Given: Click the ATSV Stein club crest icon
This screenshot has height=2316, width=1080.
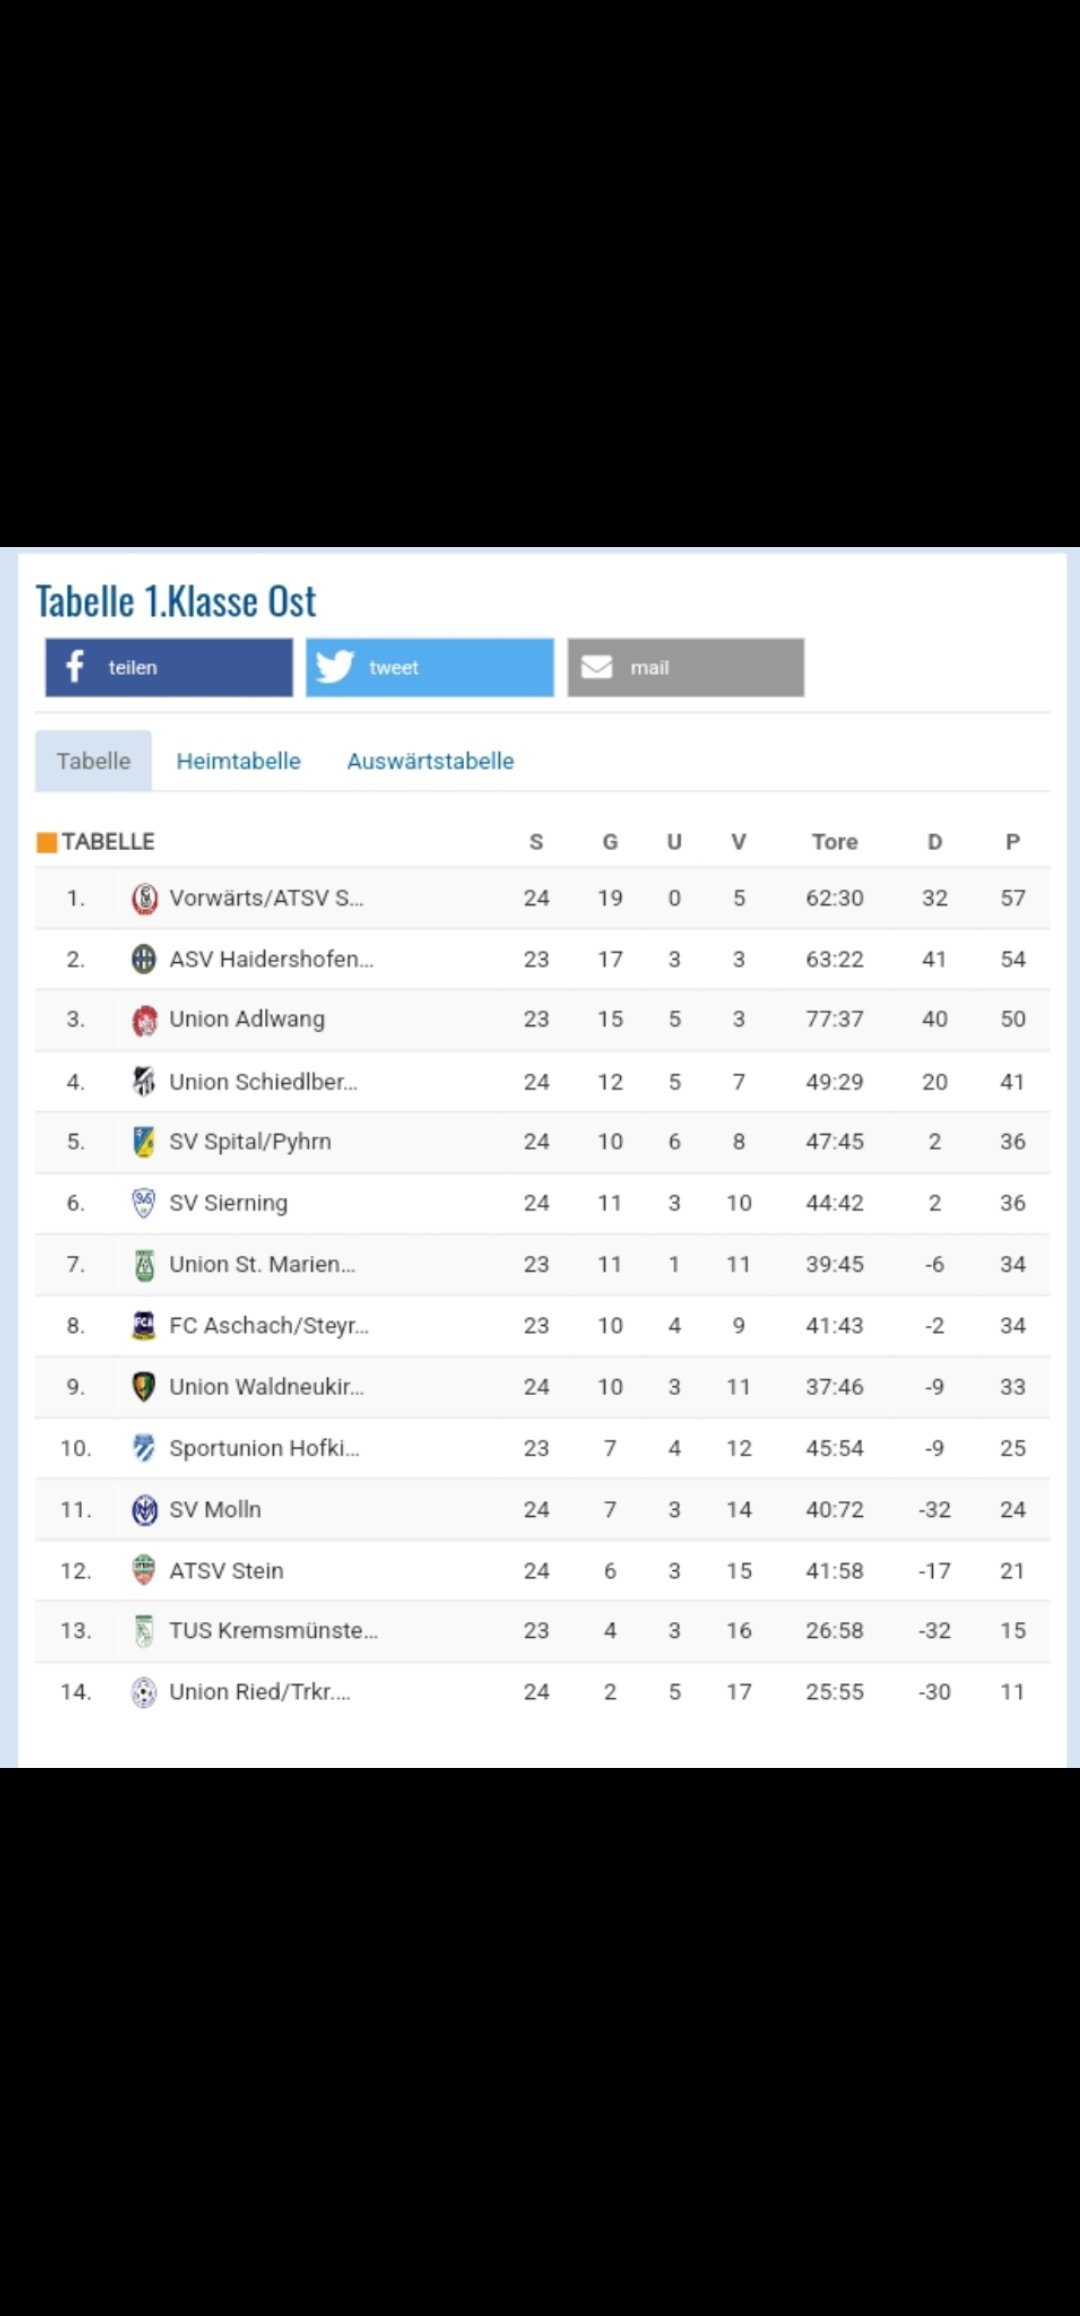Looking at the screenshot, I should (144, 1570).
